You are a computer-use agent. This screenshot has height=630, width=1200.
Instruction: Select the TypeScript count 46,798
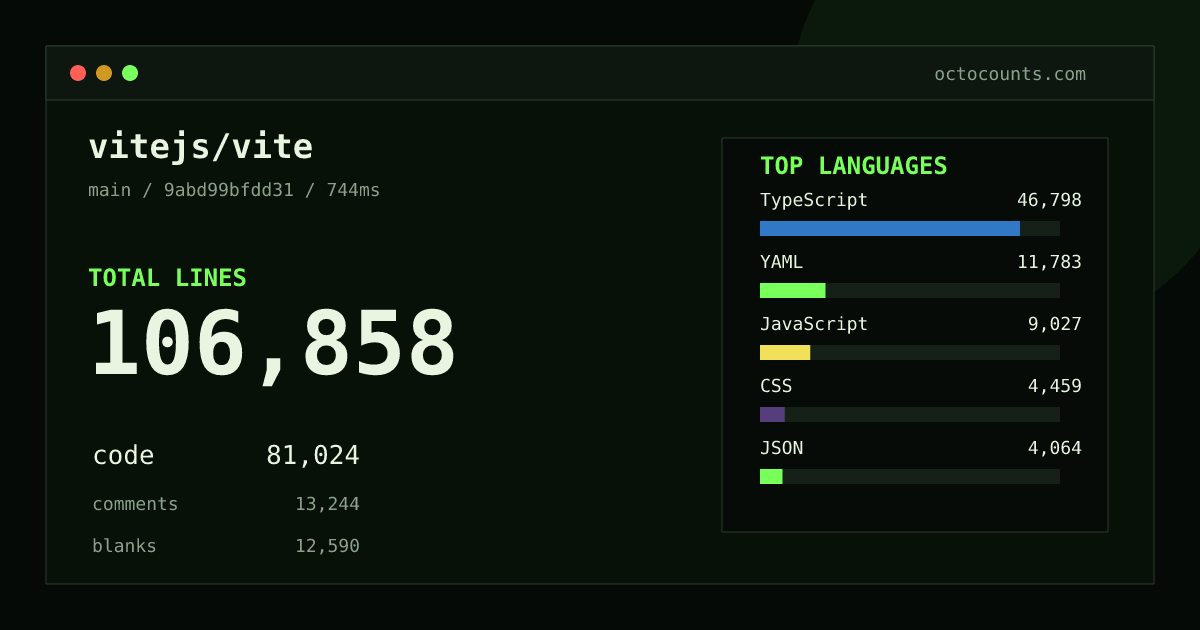(x=1049, y=200)
